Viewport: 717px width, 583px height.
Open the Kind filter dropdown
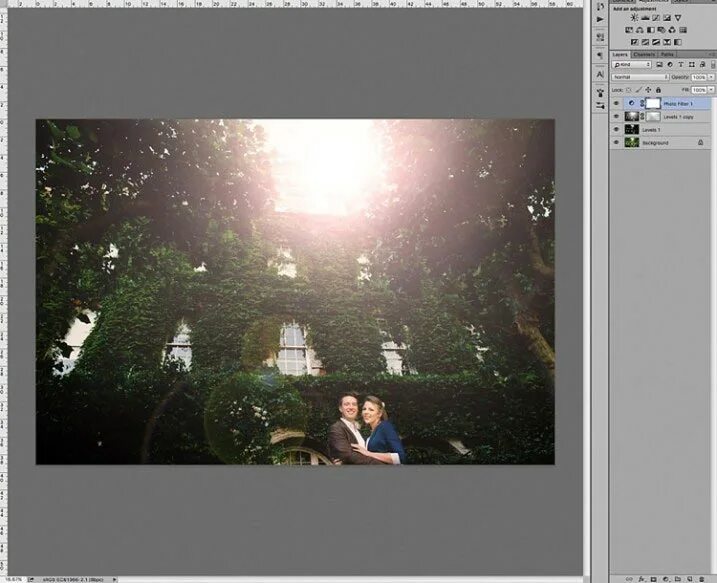coord(631,64)
